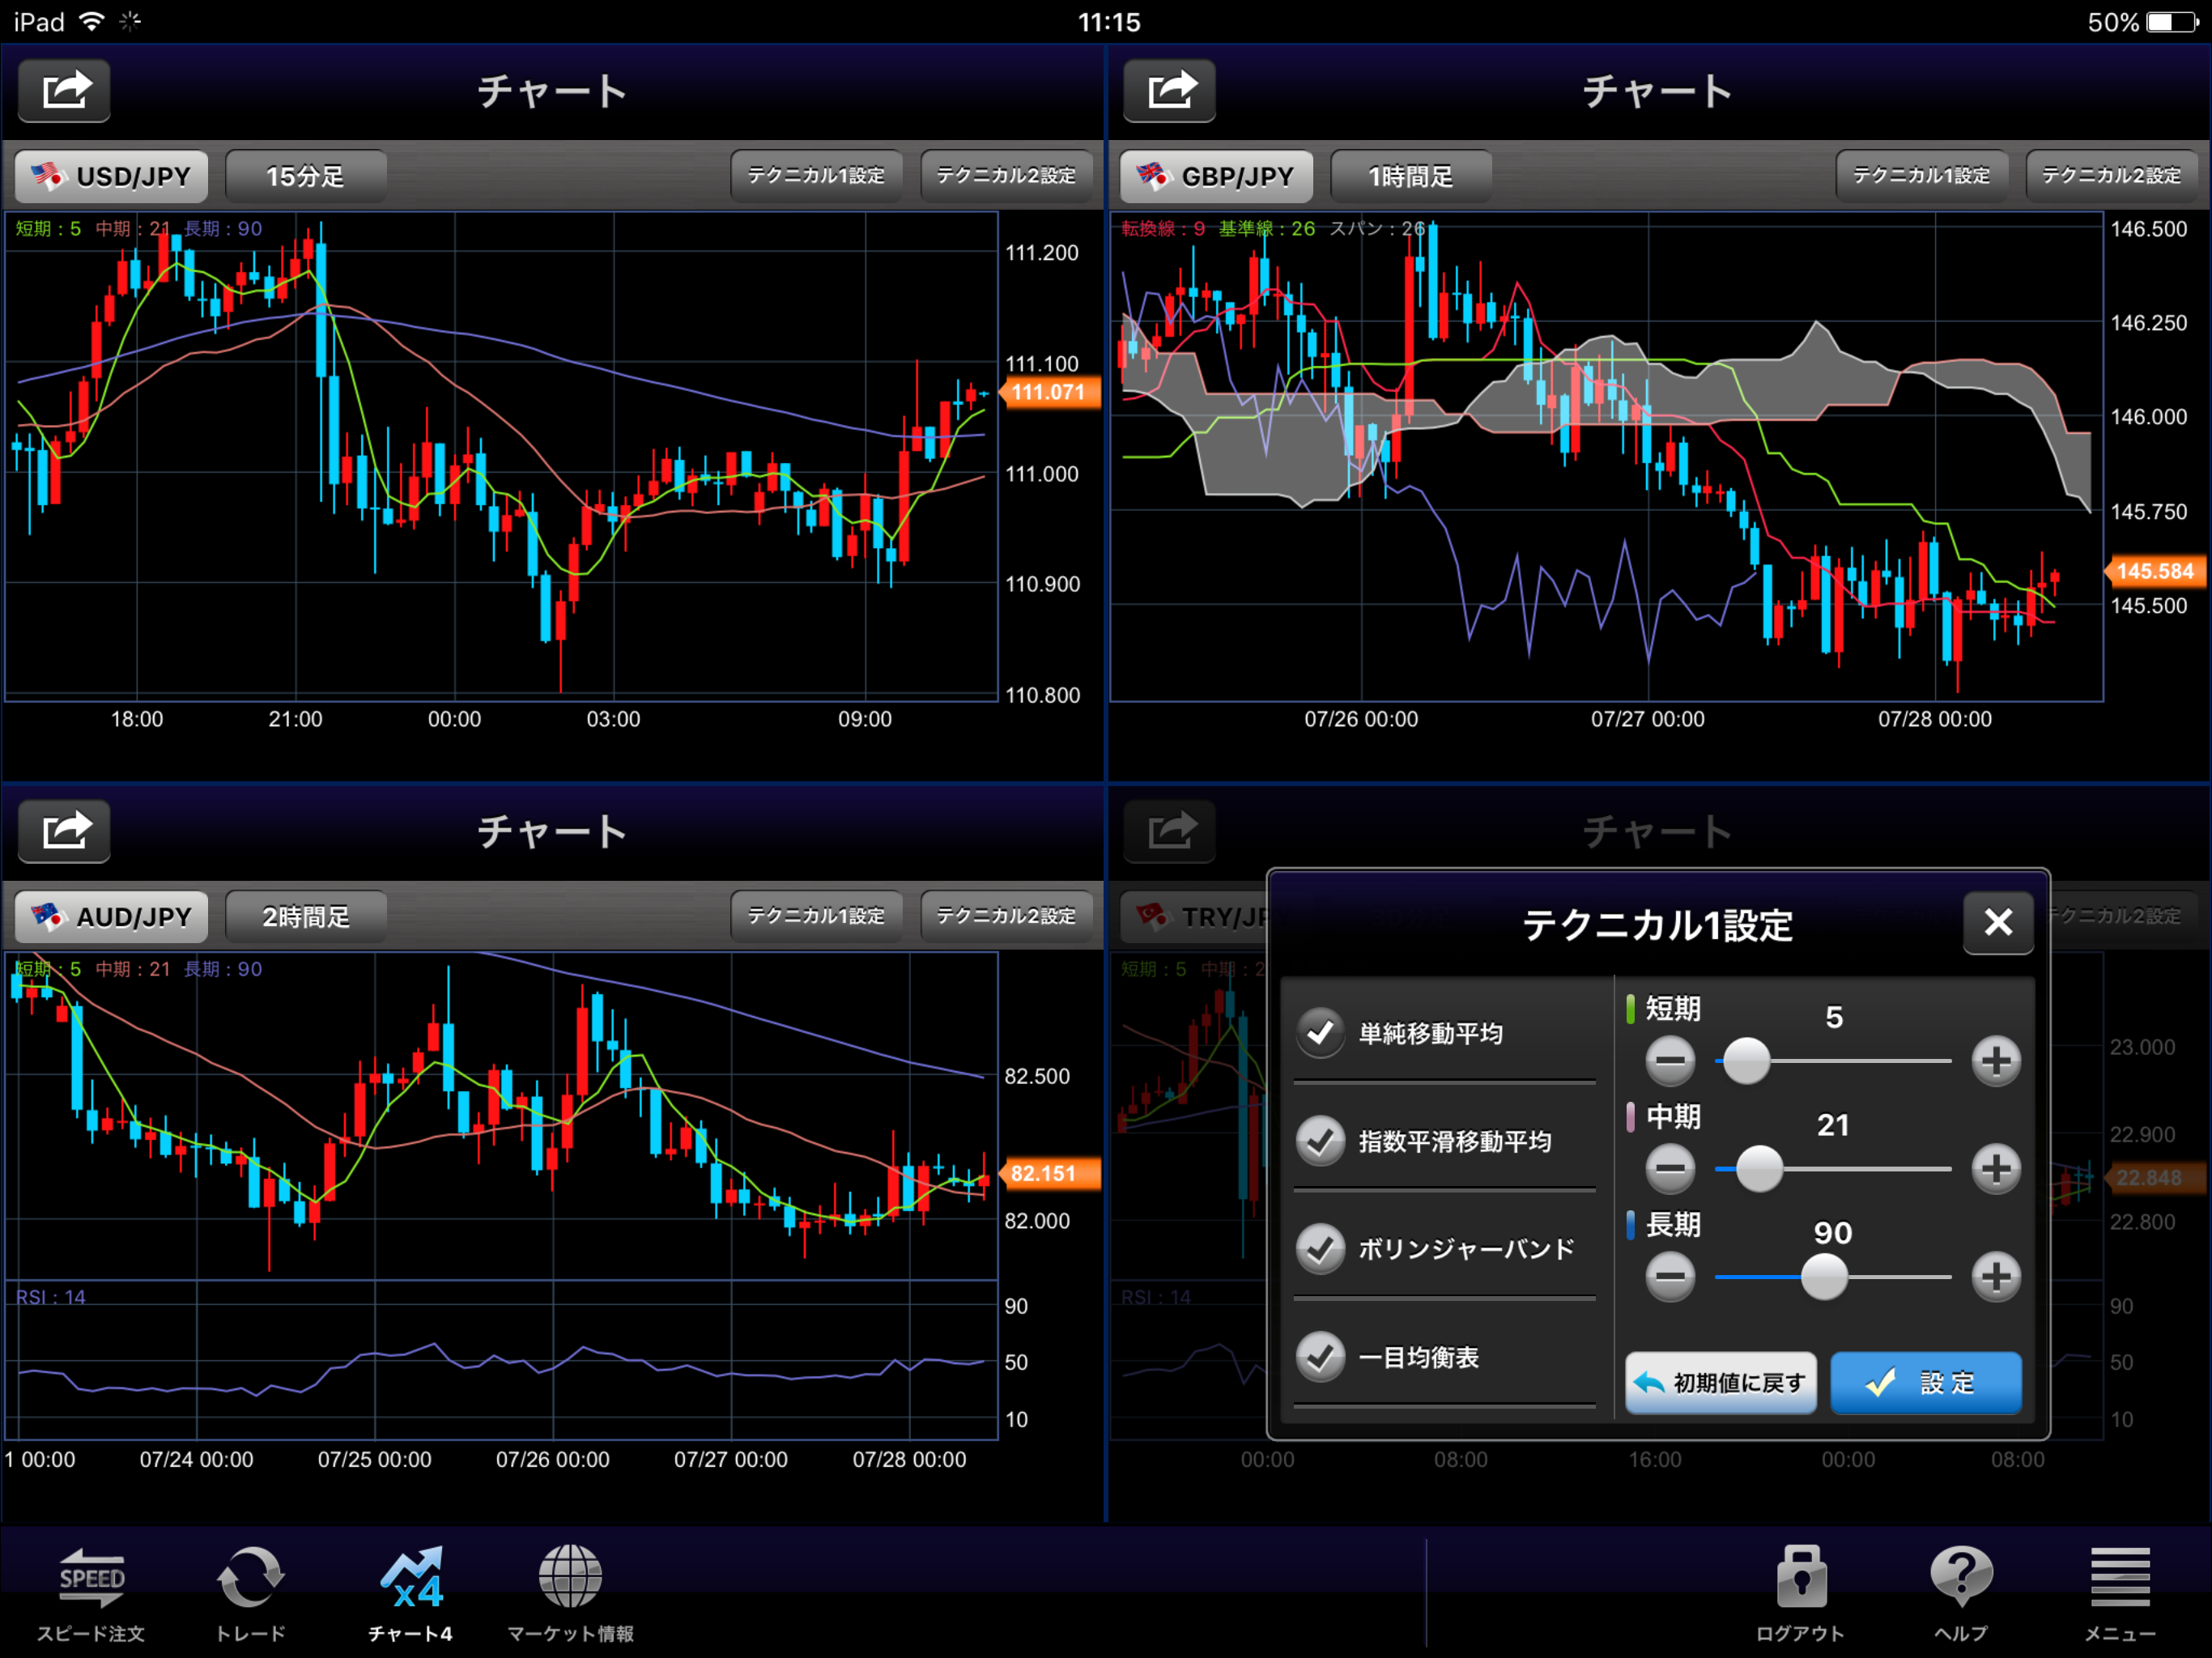The height and width of the screenshot is (1658, 2212).
Task: Toggle the ボリンジャーバンド checkbox
Action: point(1320,1248)
